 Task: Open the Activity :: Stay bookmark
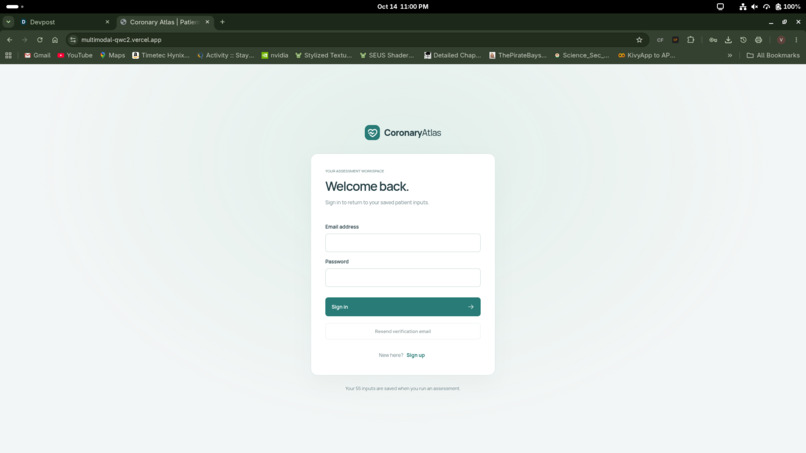225,55
